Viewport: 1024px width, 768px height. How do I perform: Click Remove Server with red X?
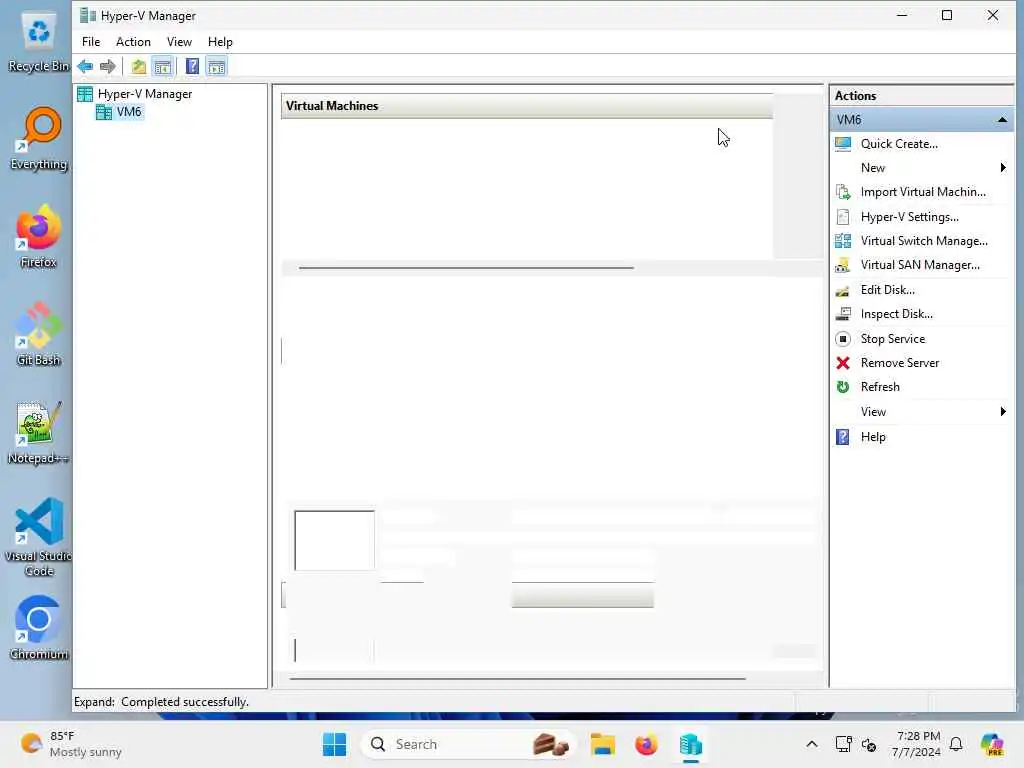tap(899, 363)
